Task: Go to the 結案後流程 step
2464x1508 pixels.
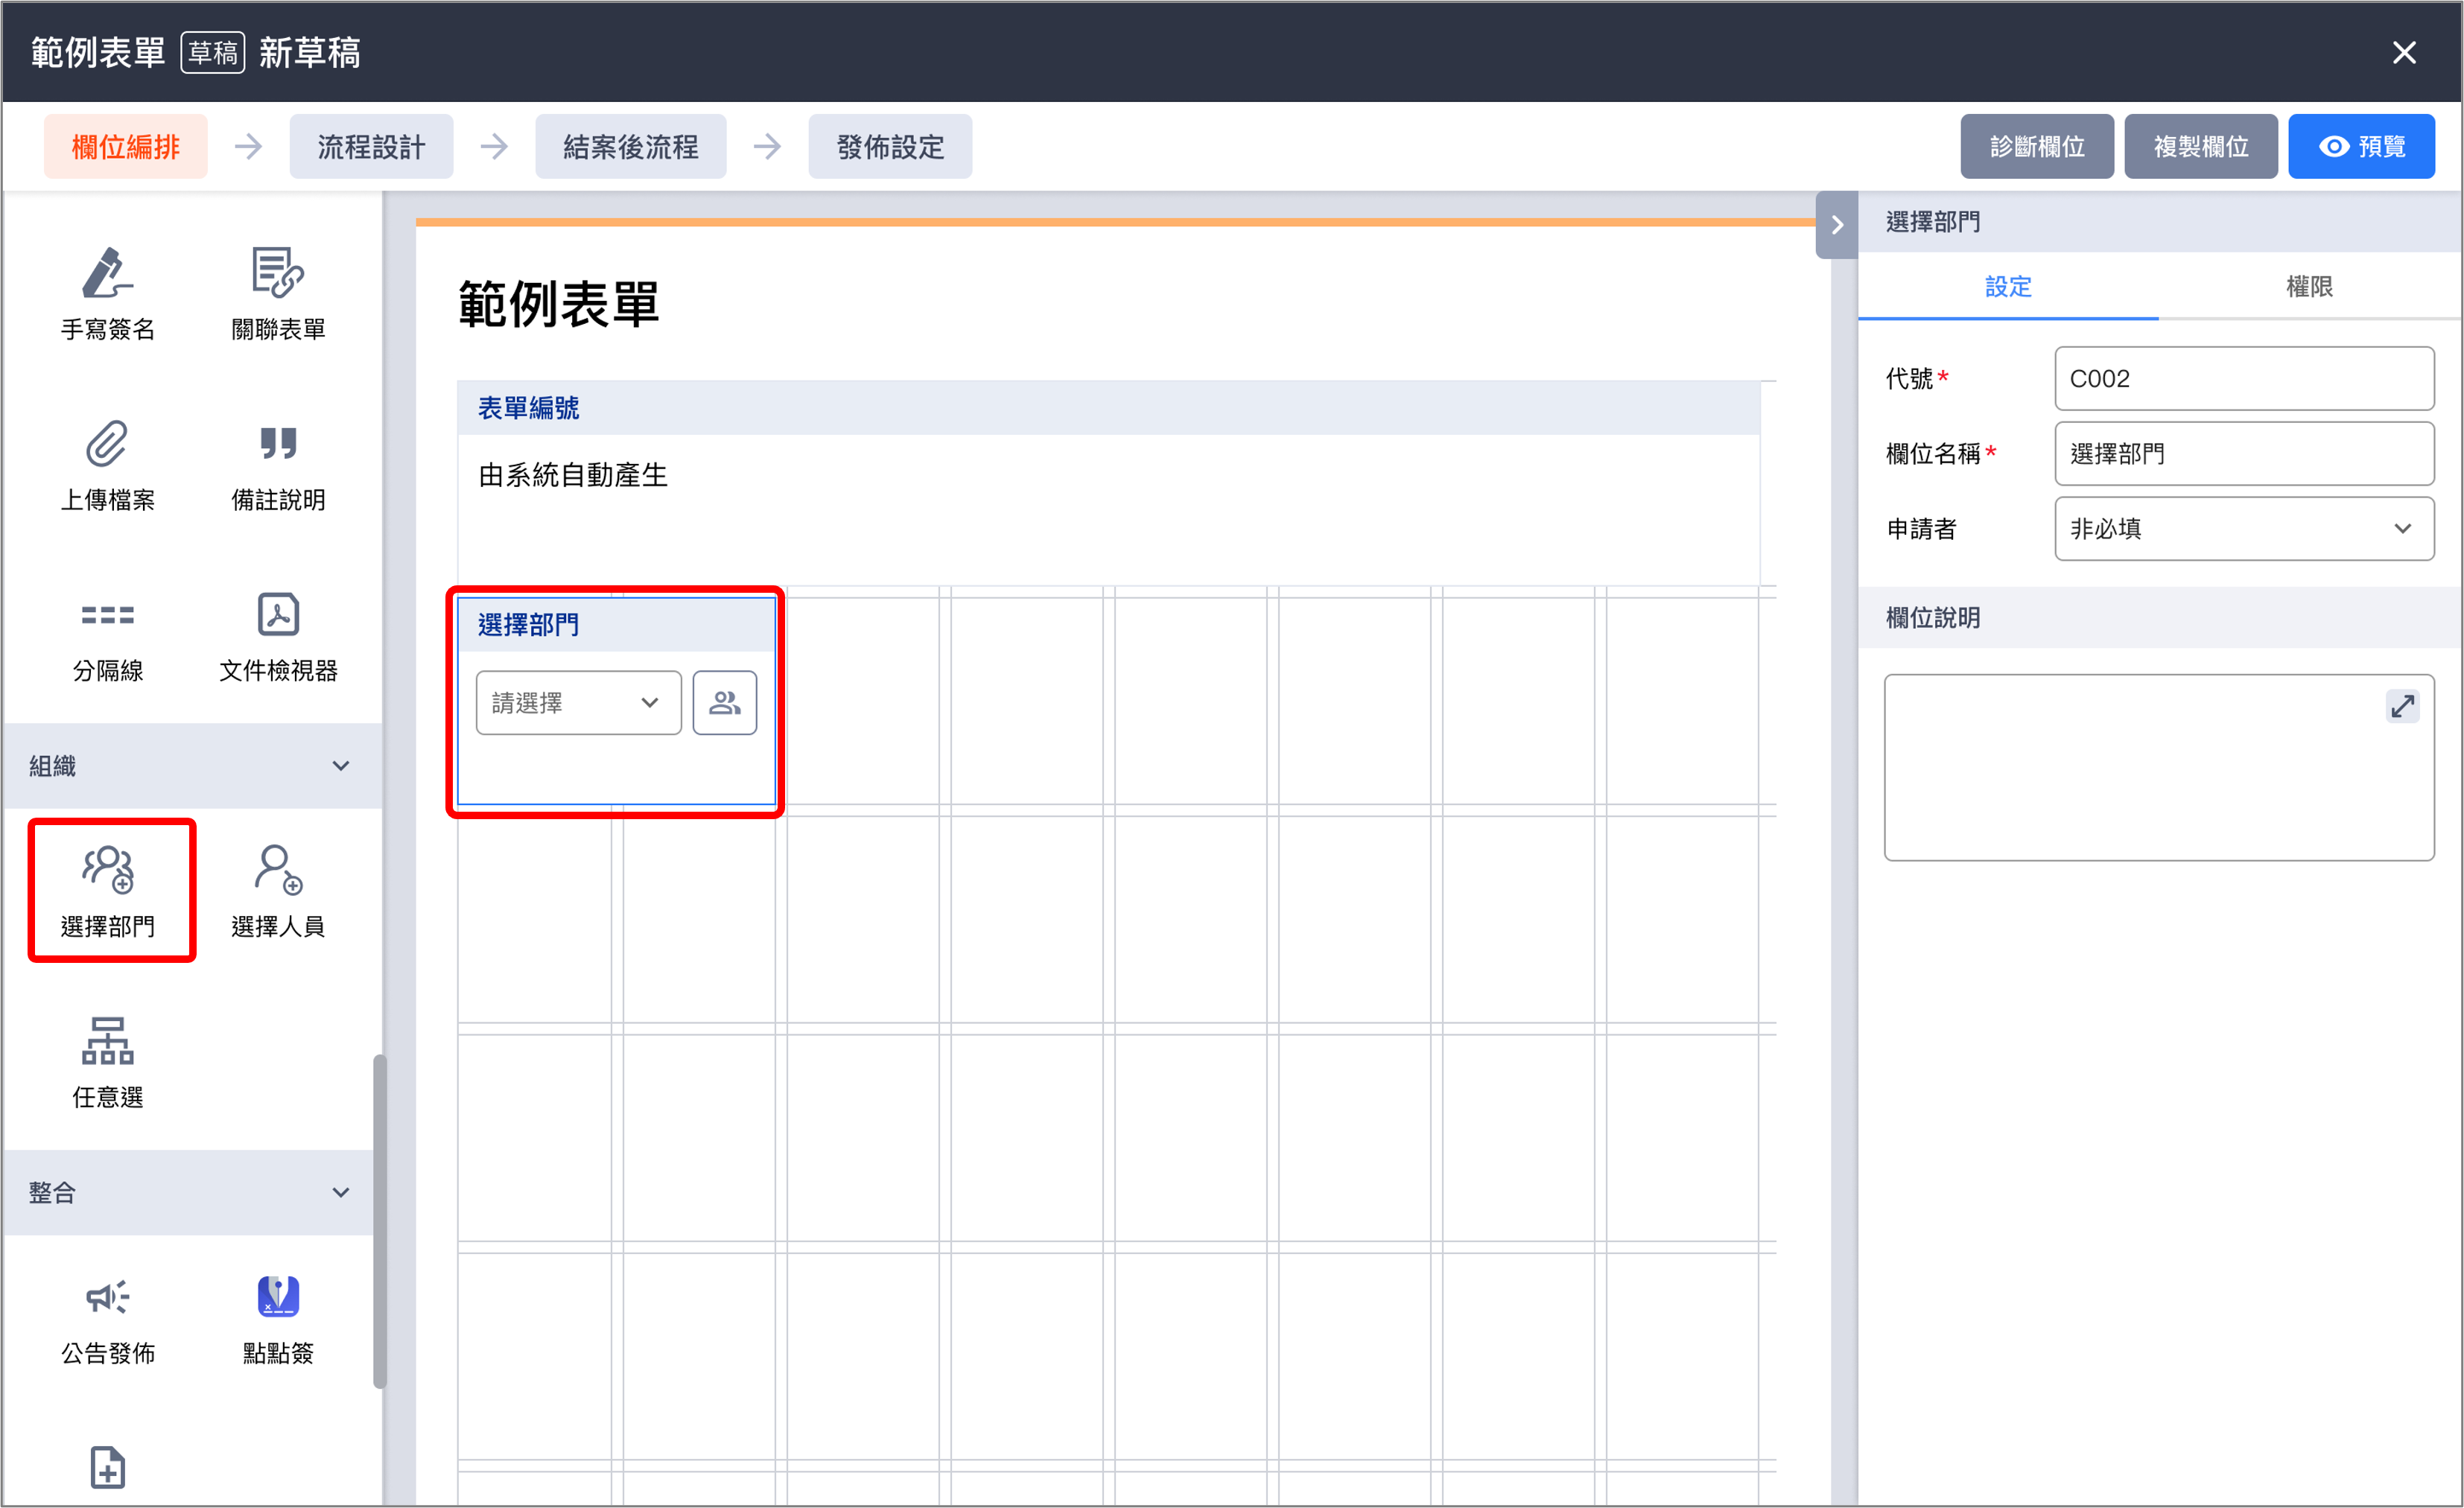Action: 630,147
